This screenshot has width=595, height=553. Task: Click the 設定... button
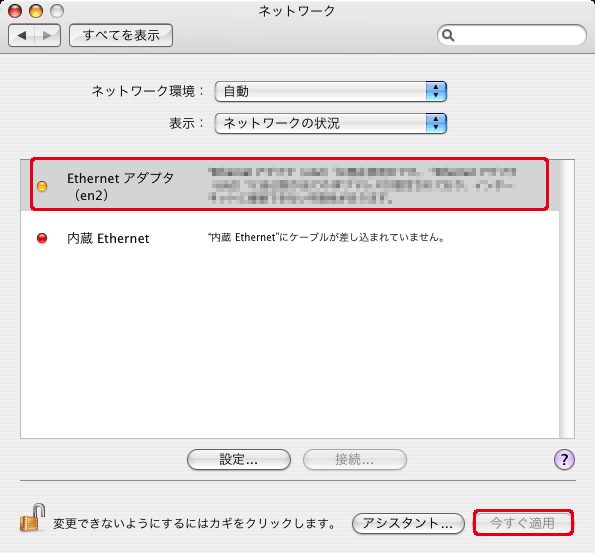click(239, 460)
